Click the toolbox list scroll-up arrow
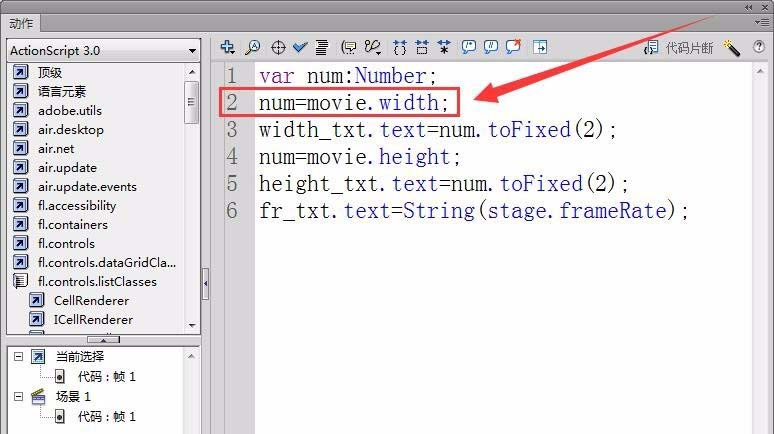Viewport: 774px width, 434px height. 192,72
